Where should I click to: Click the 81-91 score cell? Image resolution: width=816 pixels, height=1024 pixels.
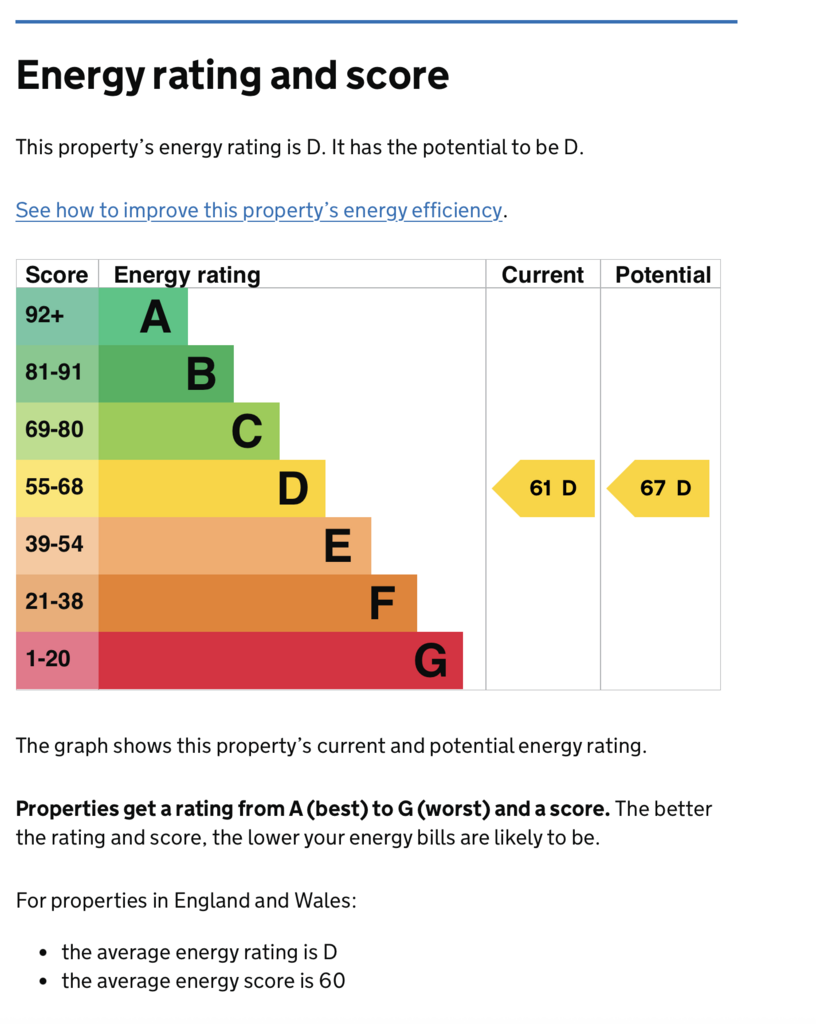tap(57, 374)
